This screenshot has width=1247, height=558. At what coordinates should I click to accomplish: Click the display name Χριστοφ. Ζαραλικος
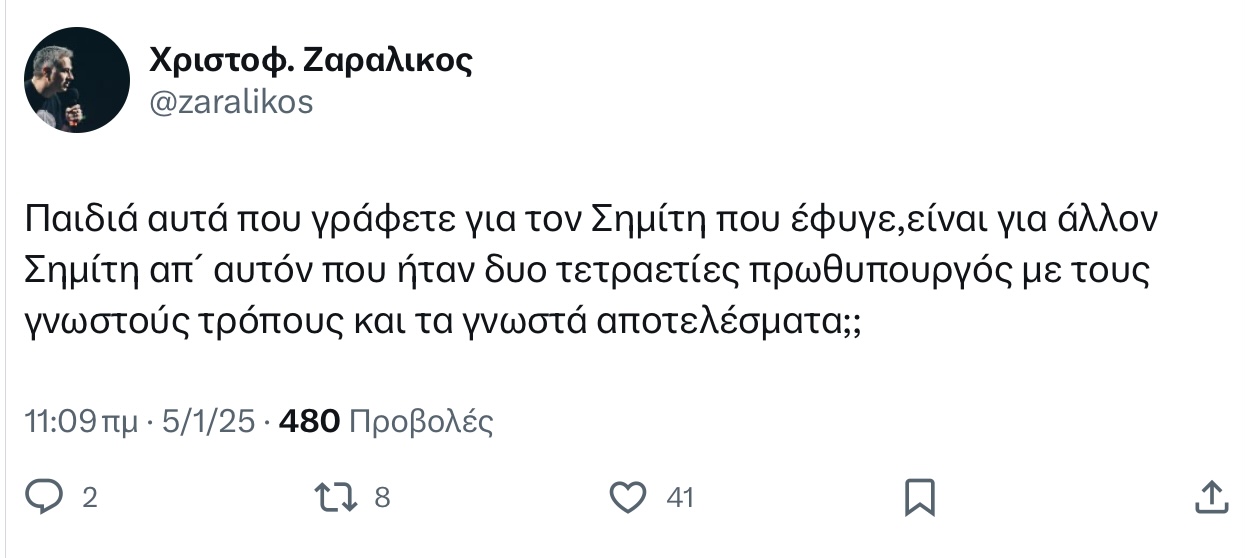(x=310, y=61)
